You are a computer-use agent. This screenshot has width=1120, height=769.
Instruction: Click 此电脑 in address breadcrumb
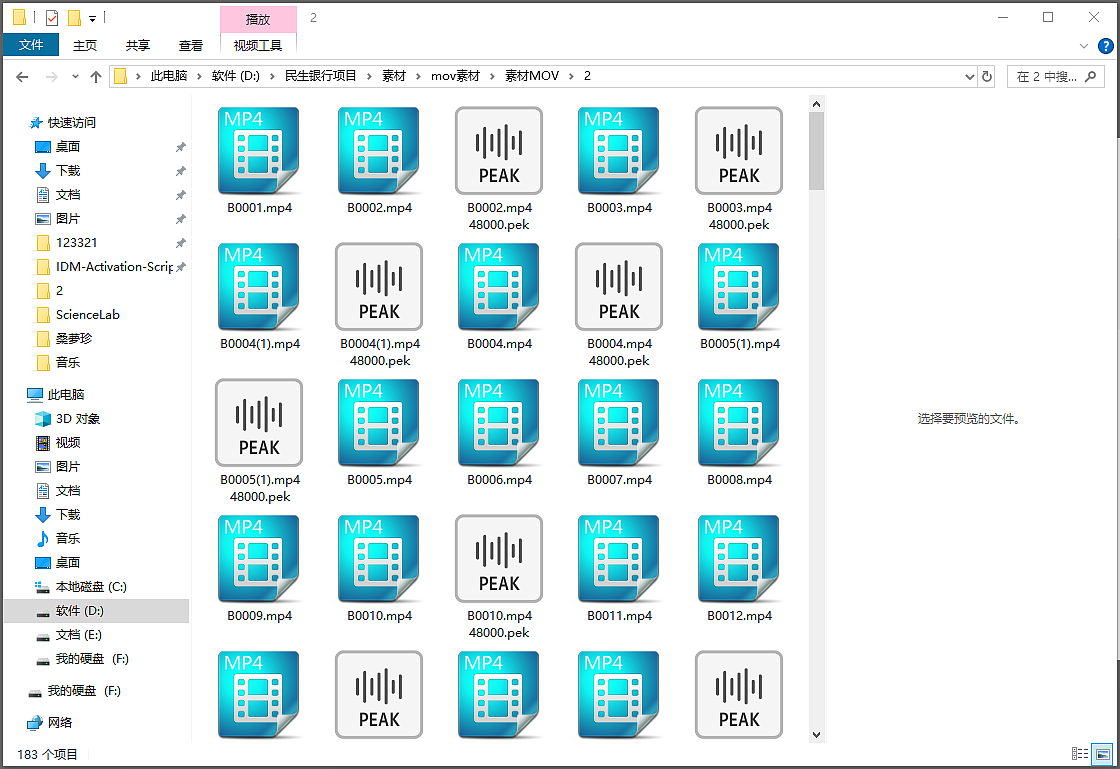[x=169, y=76]
